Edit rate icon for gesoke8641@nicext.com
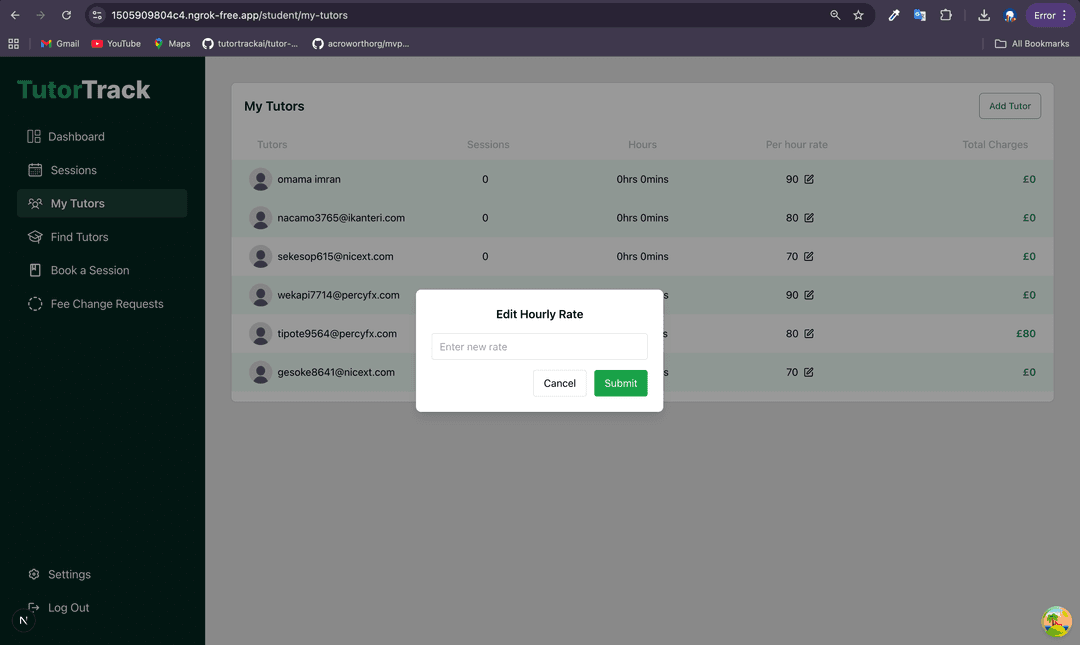Screen dimensions: 1080x645 coord(809,372)
